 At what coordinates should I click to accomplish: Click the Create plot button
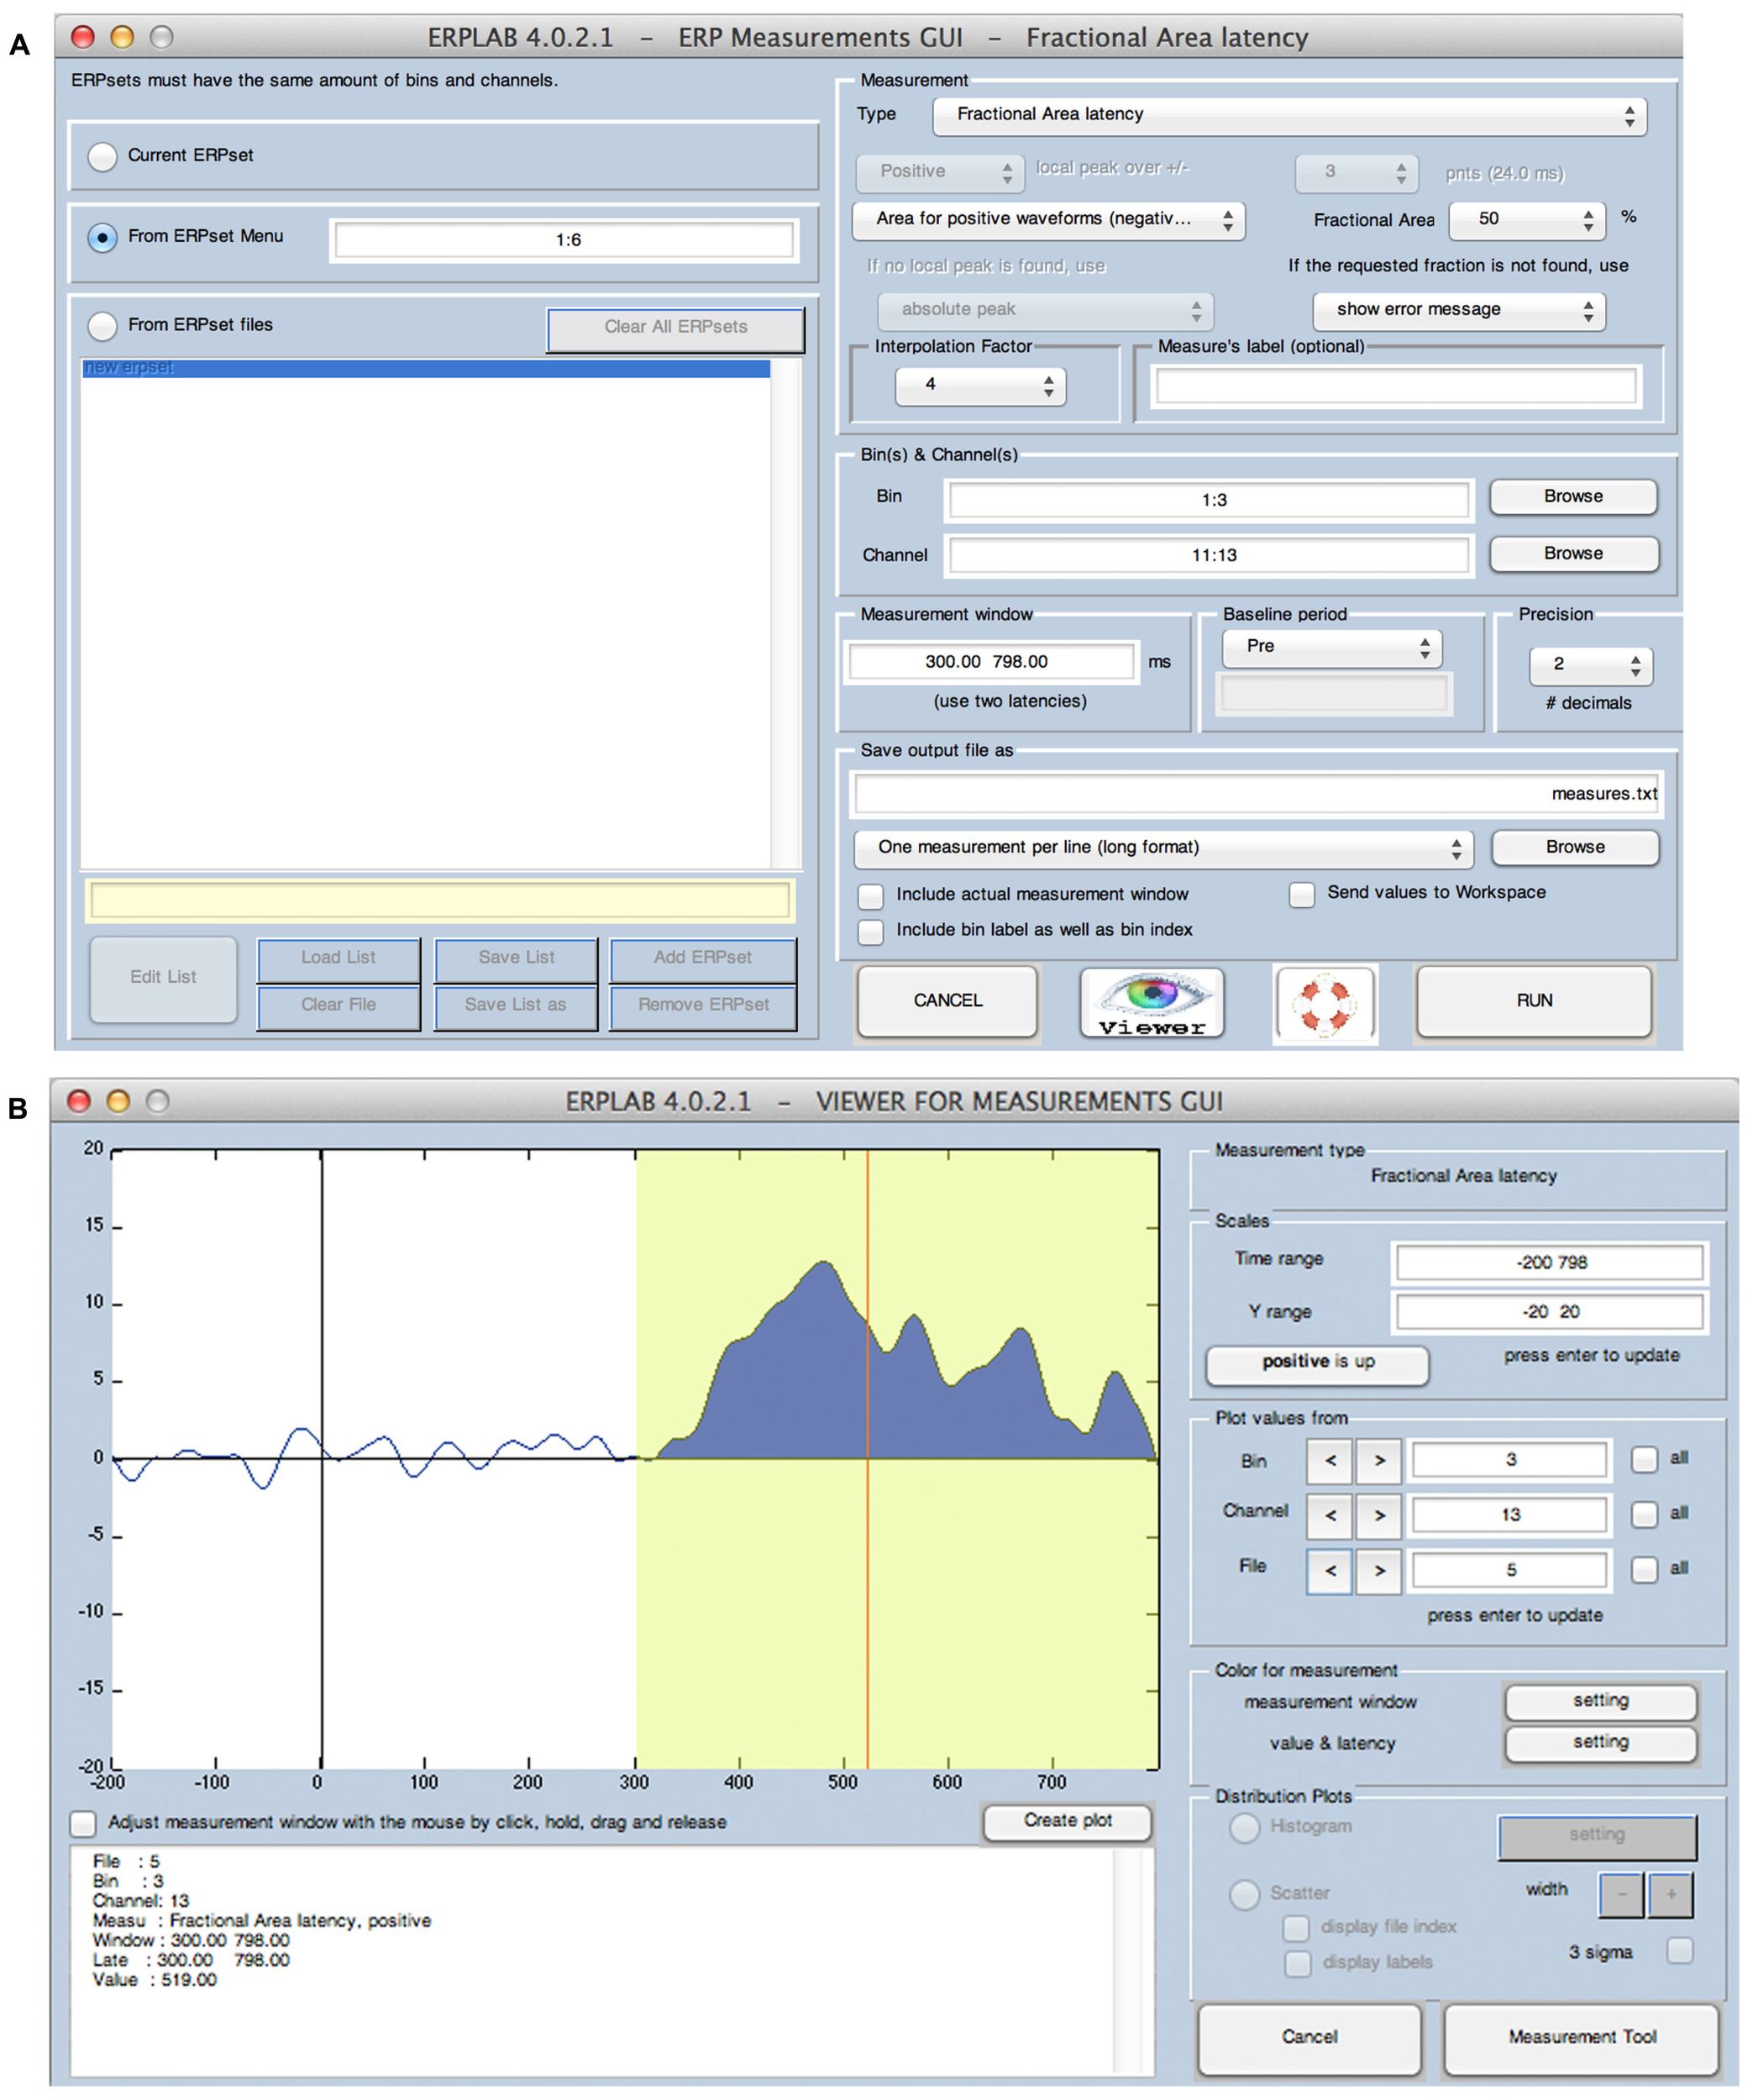pos(1067,1821)
